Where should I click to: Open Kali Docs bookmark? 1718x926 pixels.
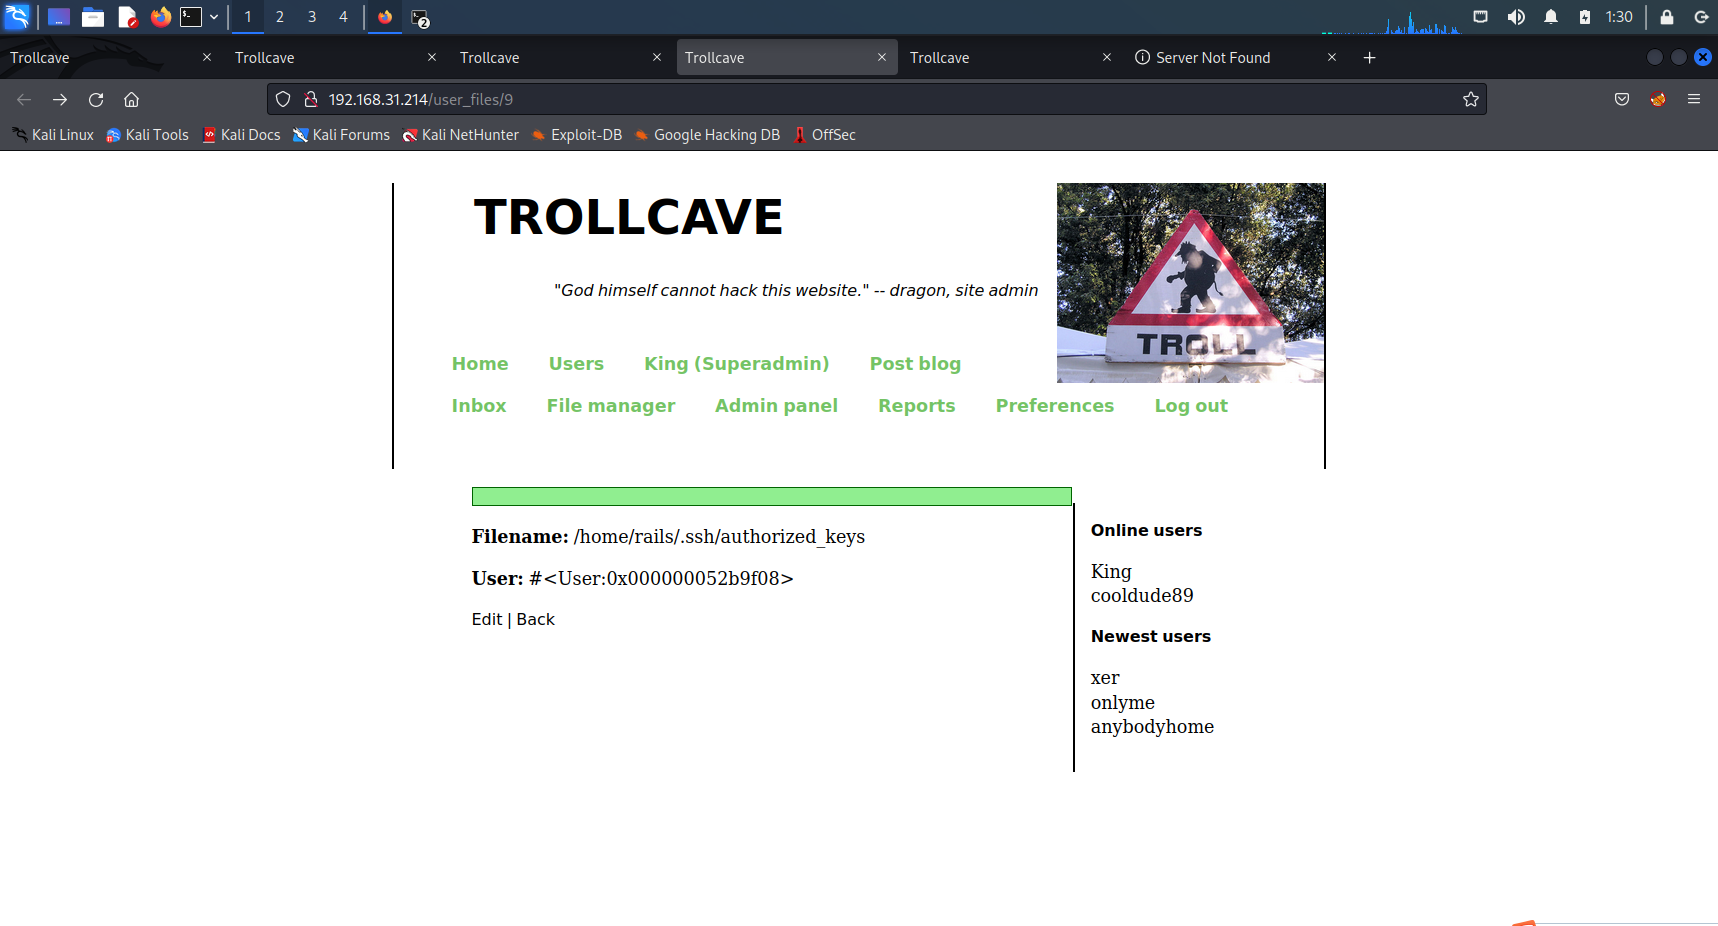point(241,135)
